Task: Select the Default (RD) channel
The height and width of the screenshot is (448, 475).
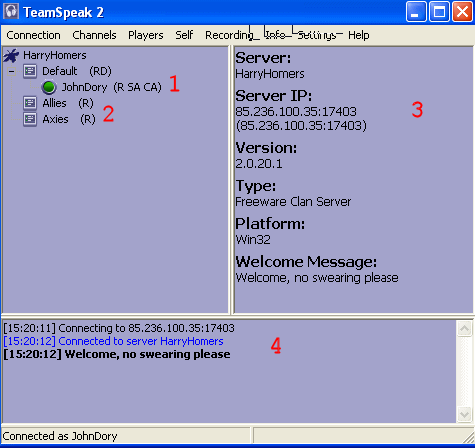Action: click(x=77, y=71)
